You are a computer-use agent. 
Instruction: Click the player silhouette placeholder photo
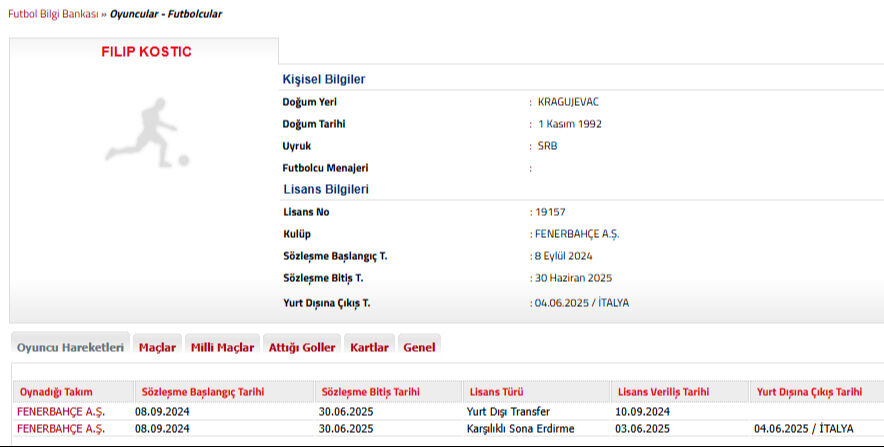coord(146,132)
